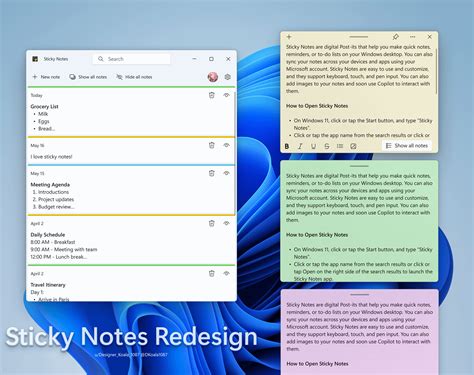Viewport: 474px width, 375px height.
Task: Delete the Grocery List note
Action: 212,95
